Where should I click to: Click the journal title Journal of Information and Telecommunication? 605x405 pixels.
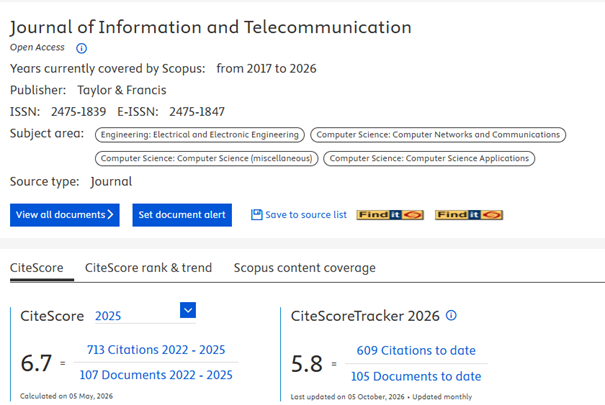(211, 27)
